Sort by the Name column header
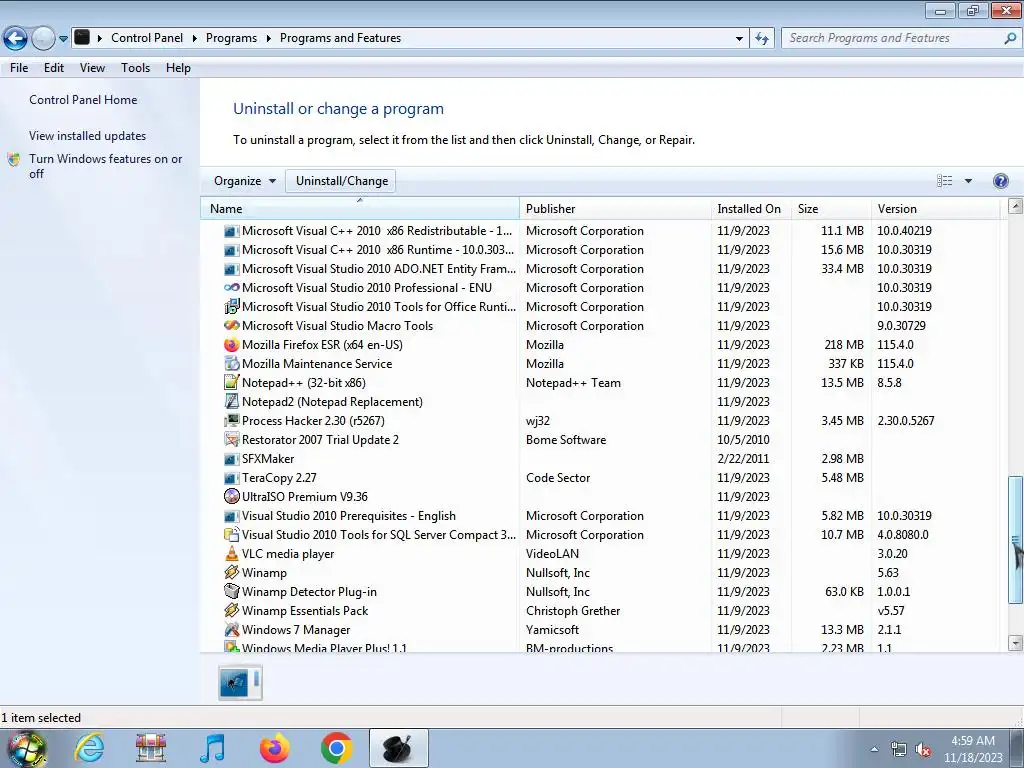1024x768 pixels. (x=360, y=208)
